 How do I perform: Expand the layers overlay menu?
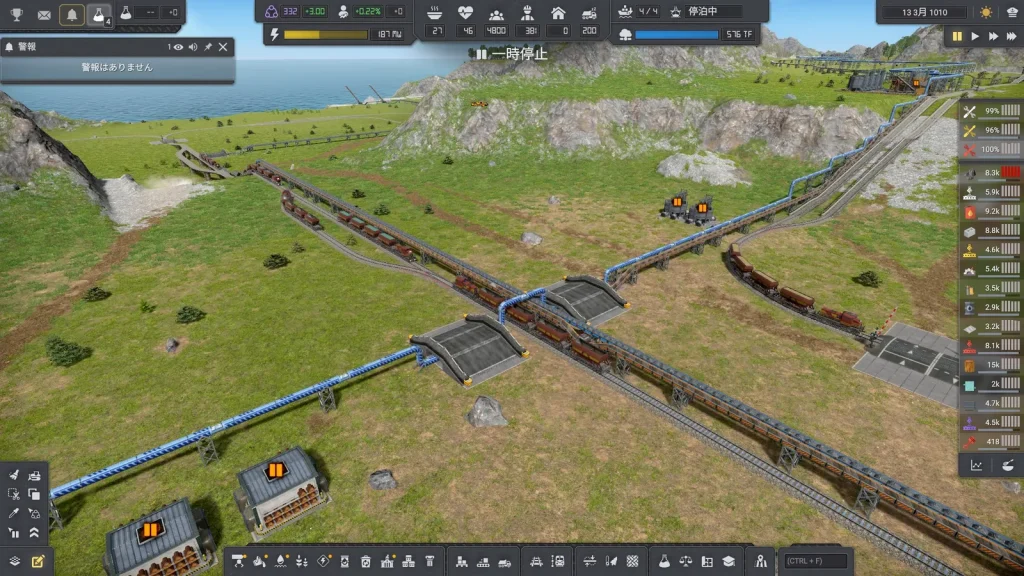tap(14, 561)
